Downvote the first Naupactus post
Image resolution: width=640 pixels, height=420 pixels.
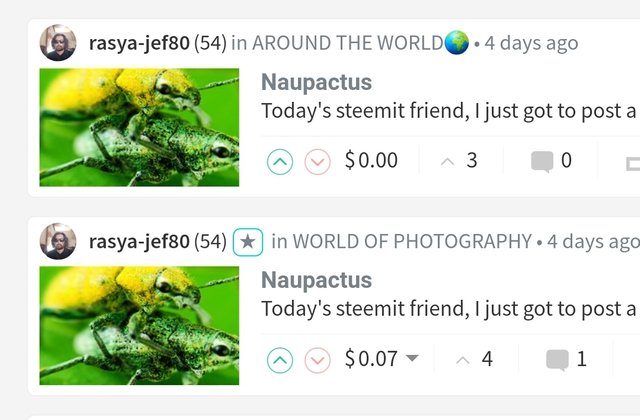click(318, 162)
